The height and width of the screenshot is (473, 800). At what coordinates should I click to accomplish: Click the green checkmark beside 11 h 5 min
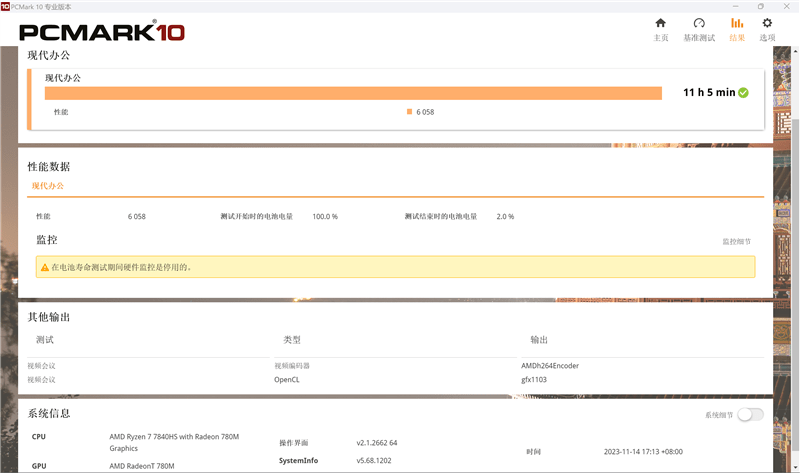pos(744,93)
